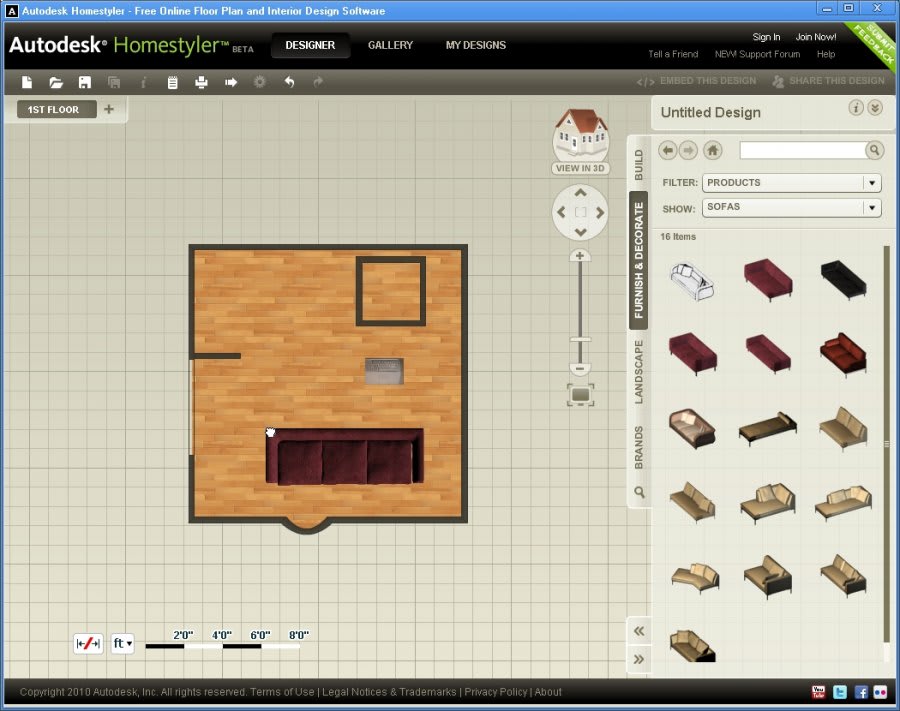Pan canvas right with navigation arrow
Viewport: 900px width, 711px height.
click(x=600, y=212)
